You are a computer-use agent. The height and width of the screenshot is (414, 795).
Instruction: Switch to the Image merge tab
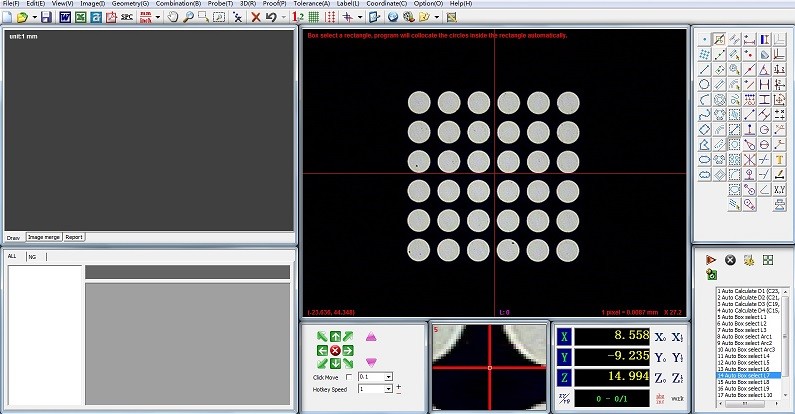point(43,238)
